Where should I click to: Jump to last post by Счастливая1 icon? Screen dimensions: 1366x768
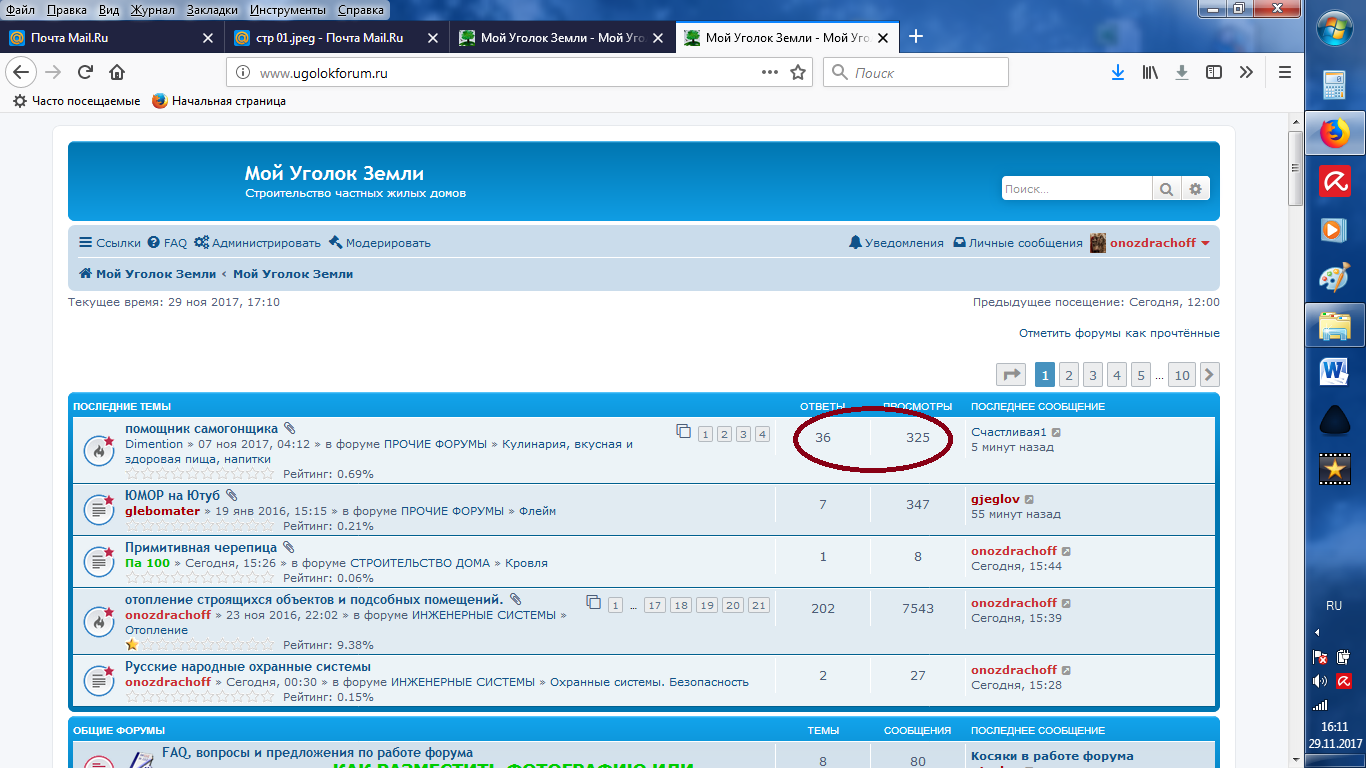(x=1057, y=433)
